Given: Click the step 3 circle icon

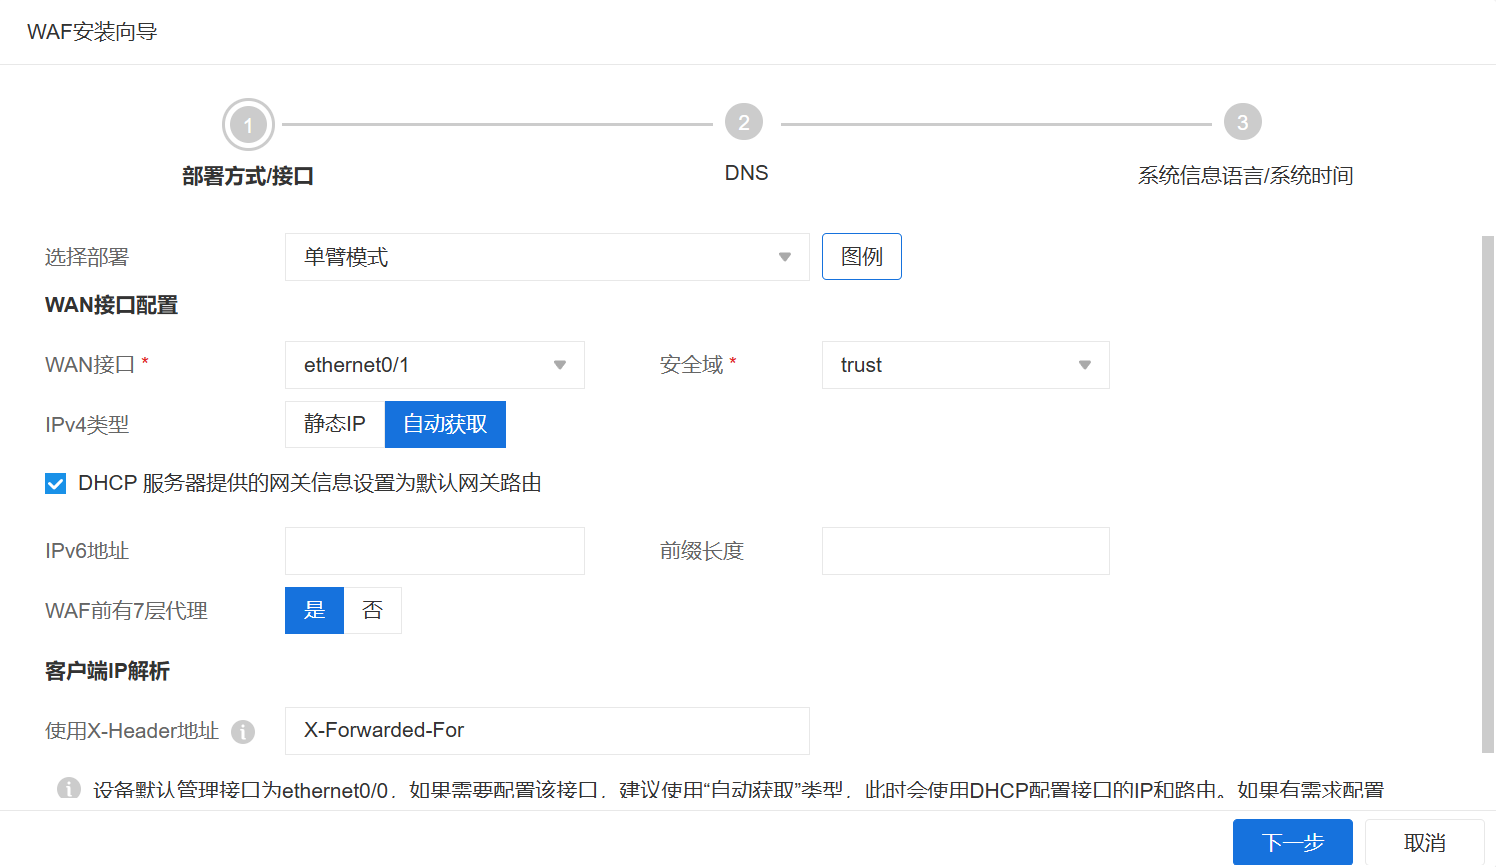Looking at the screenshot, I should click(1242, 122).
